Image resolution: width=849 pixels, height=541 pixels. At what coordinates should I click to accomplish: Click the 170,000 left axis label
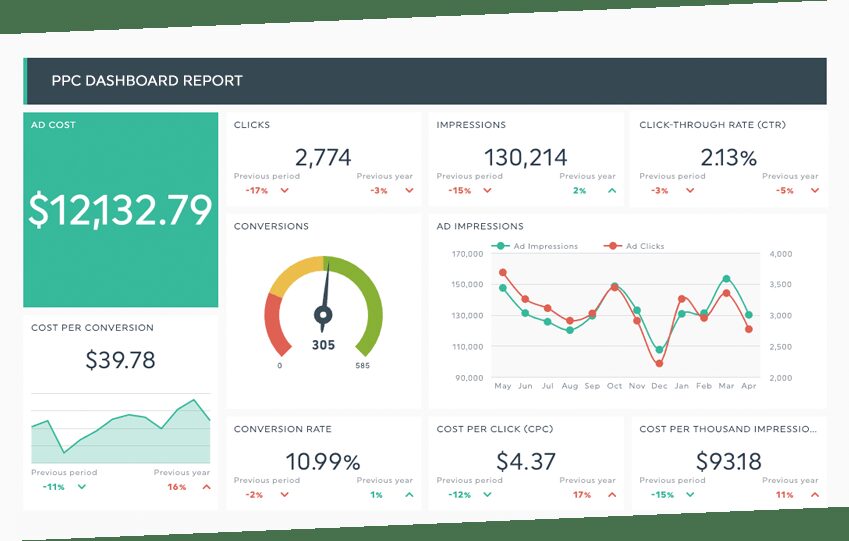[x=467, y=254]
